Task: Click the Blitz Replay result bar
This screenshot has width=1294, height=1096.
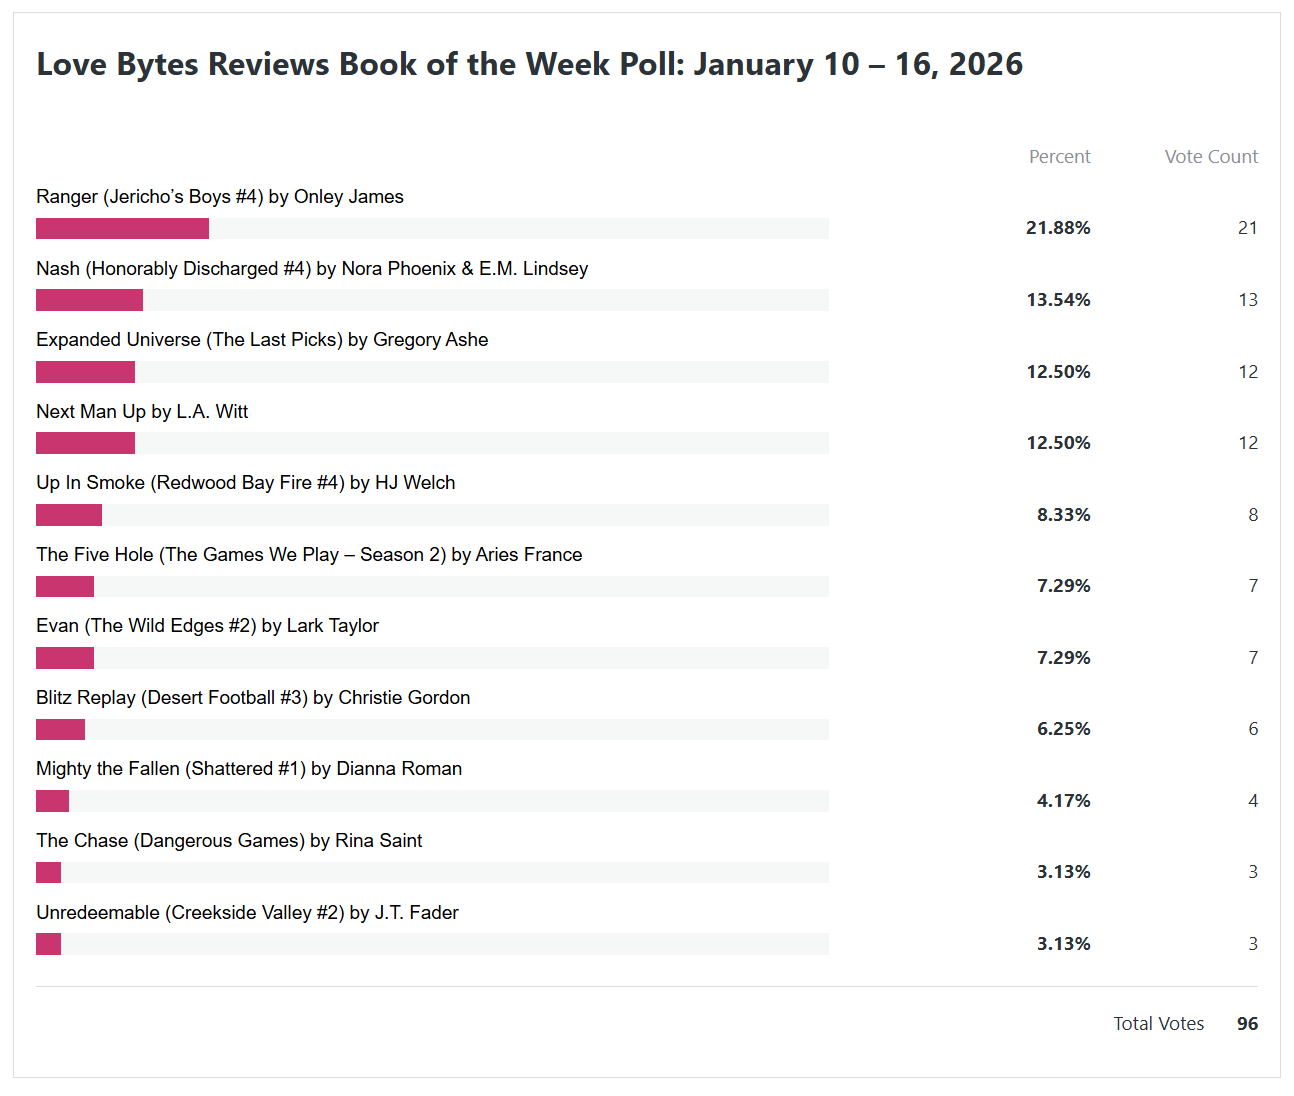Action: pyautogui.click(x=60, y=730)
